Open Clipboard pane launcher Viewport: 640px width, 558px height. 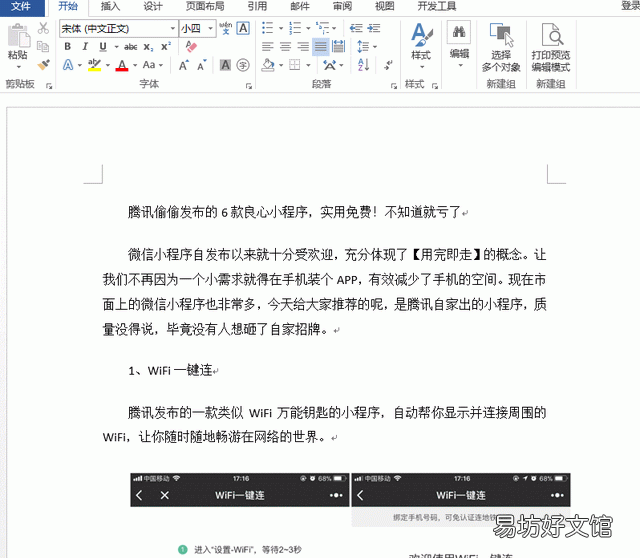point(49,86)
